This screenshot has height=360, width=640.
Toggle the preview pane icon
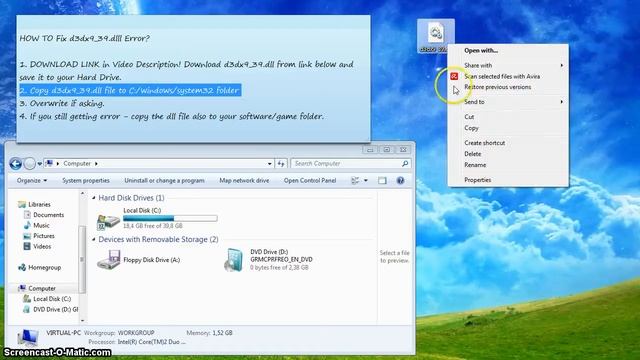pos(382,180)
